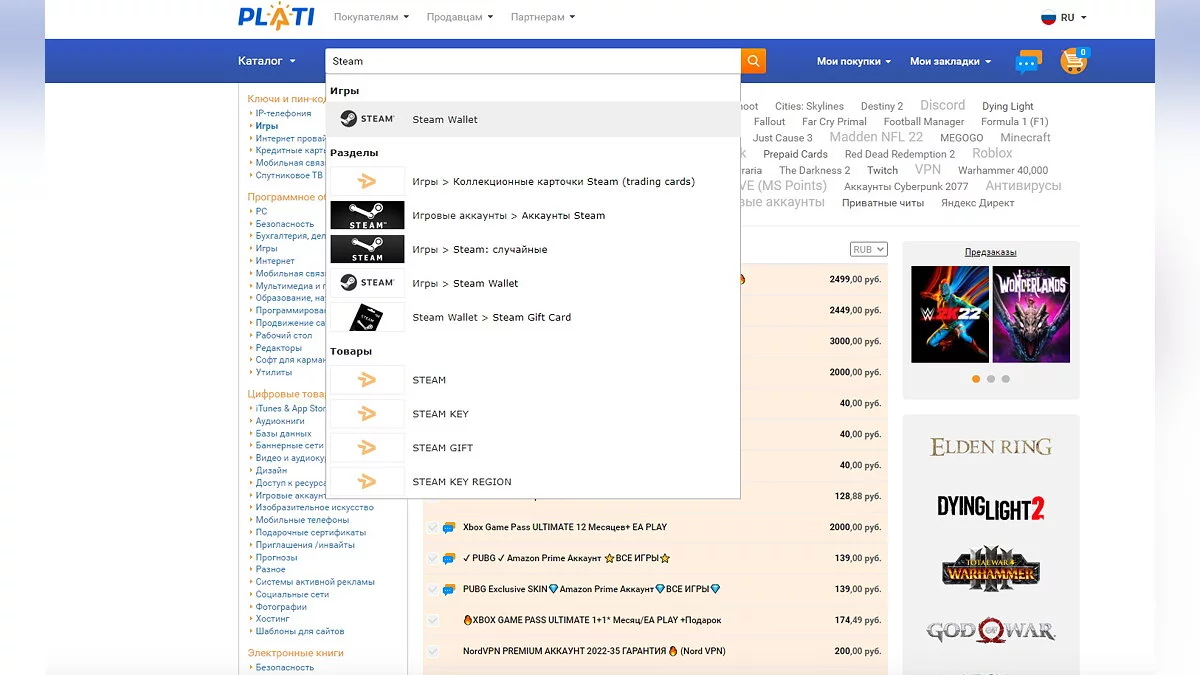The width and height of the screenshot is (1200, 675).
Task: Click the arrow icon beside STEAM KEY suggestion
Action: tap(367, 414)
